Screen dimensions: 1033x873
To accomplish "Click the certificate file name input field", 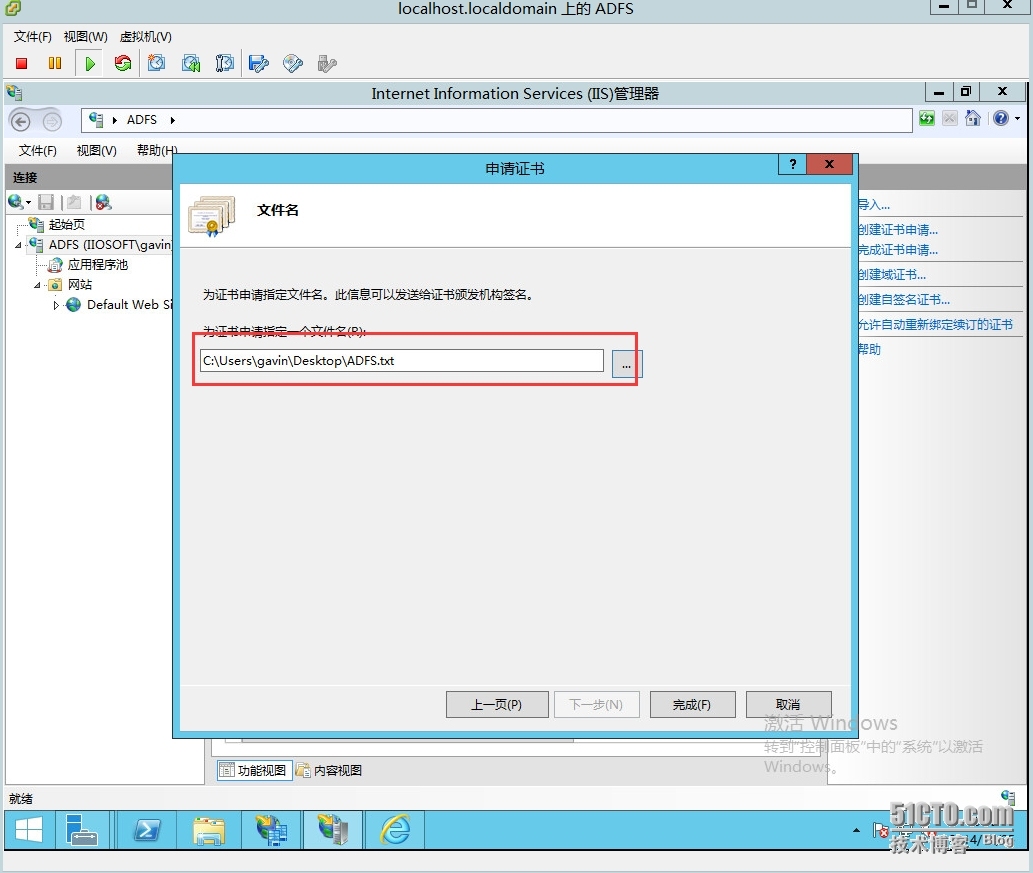I will pyautogui.click(x=402, y=361).
